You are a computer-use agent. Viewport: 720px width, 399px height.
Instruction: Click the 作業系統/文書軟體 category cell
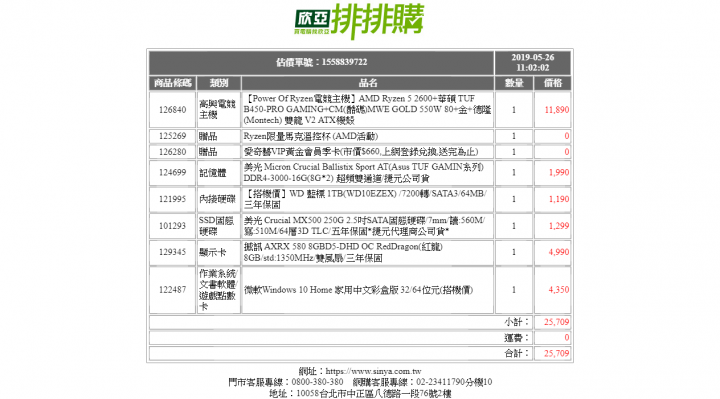click(219, 290)
